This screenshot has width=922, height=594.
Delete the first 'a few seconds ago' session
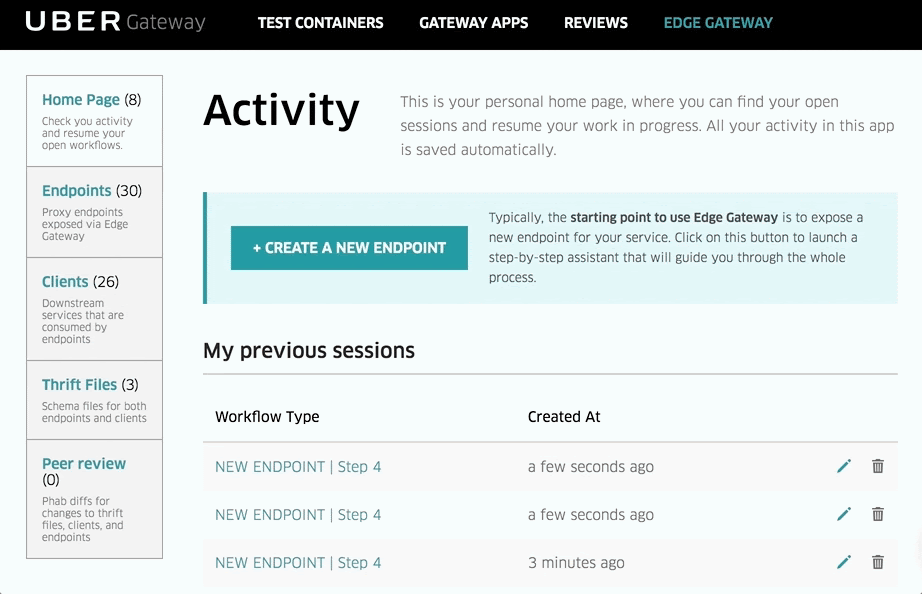(878, 466)
